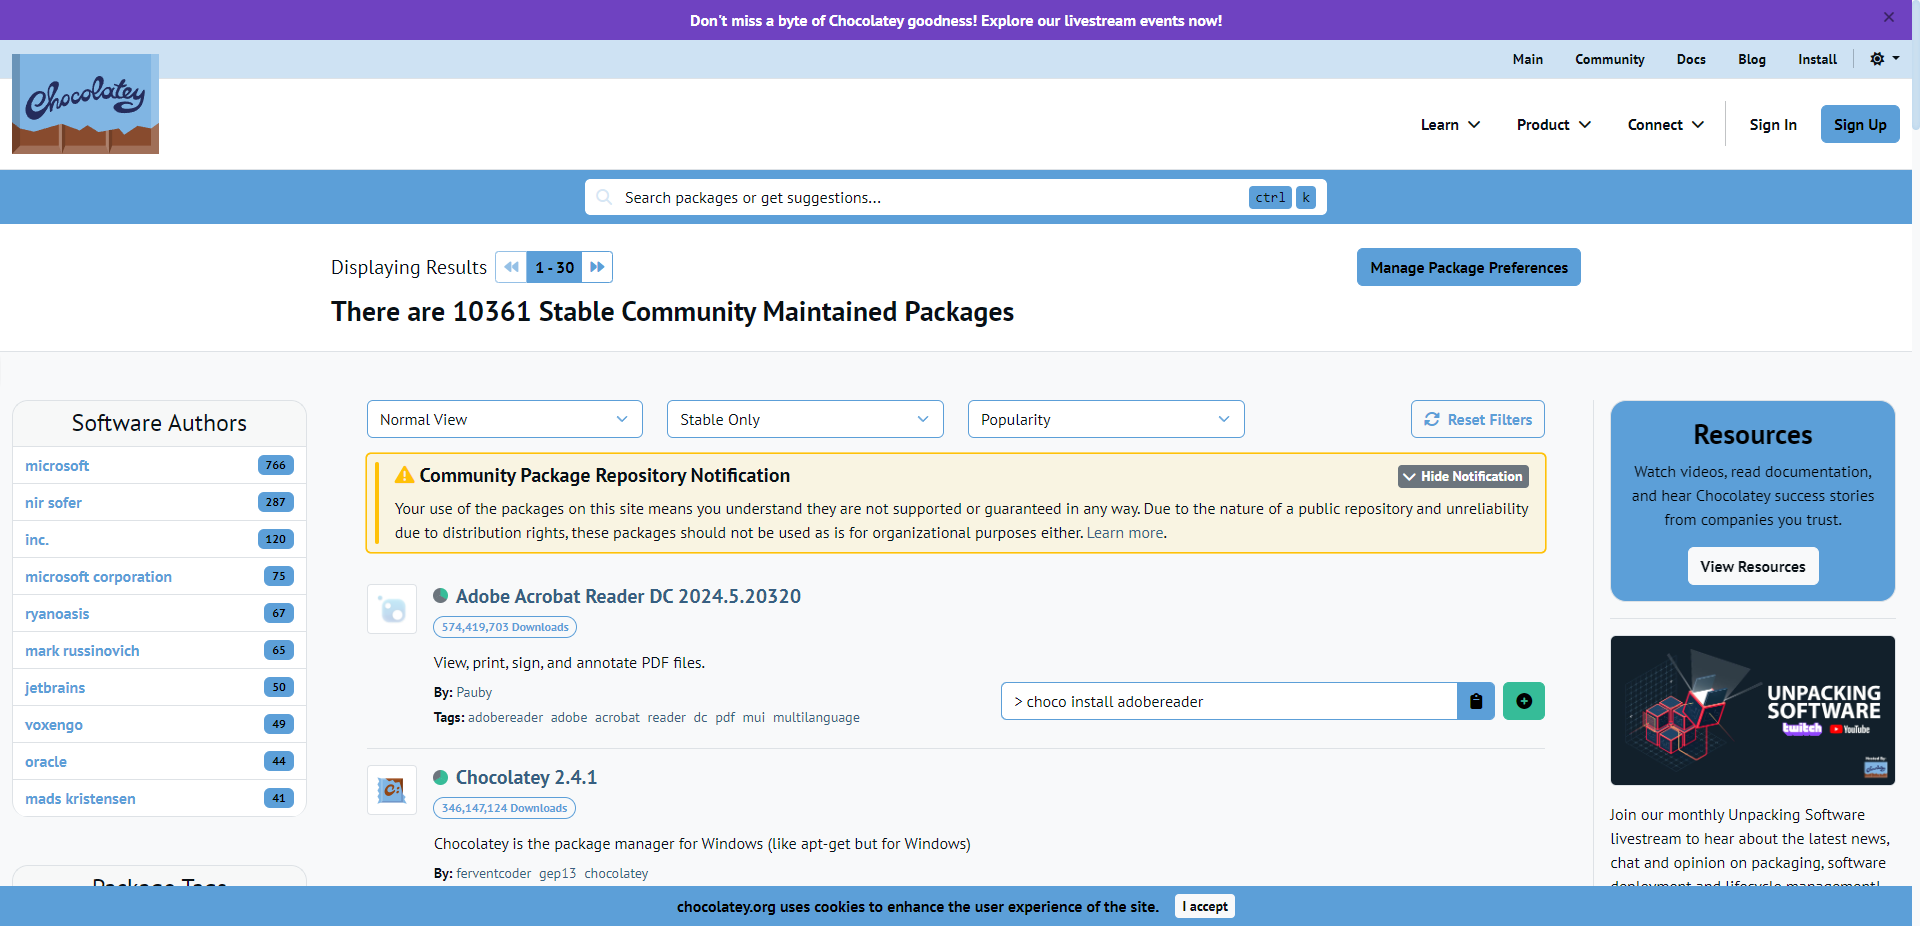Hide the Community Package Repository notification

(x=1462, y=476)
